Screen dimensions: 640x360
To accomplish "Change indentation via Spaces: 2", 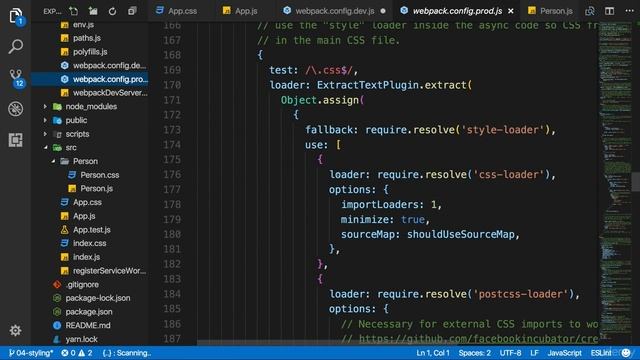I will click(x=474, y=353).
